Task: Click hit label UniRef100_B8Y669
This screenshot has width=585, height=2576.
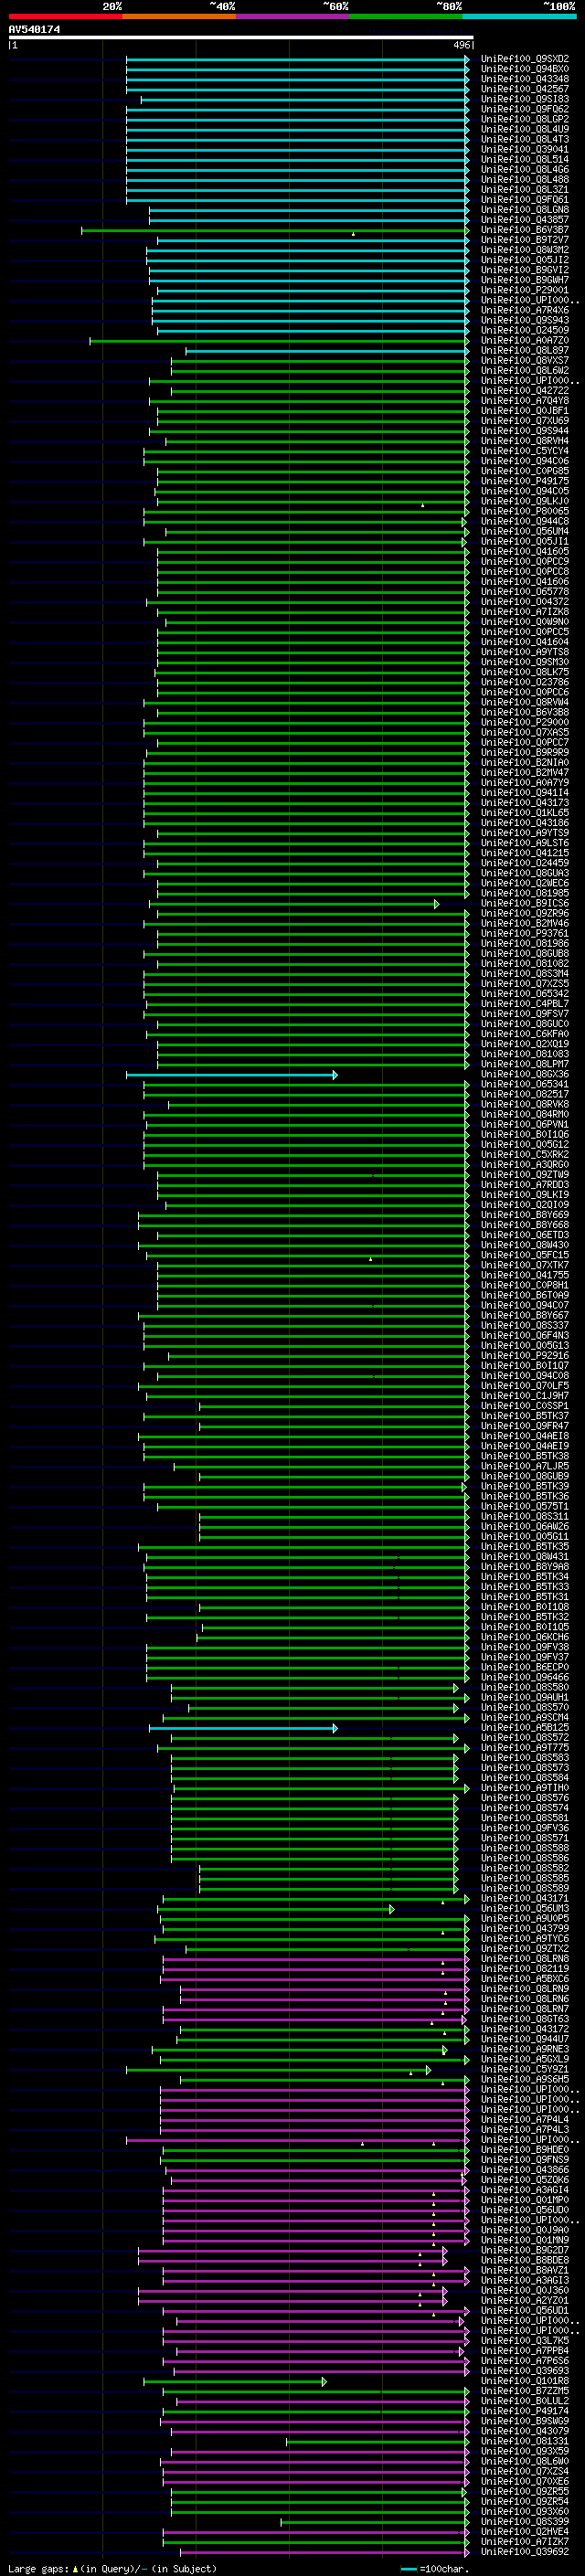Action: pos(525,1215)
